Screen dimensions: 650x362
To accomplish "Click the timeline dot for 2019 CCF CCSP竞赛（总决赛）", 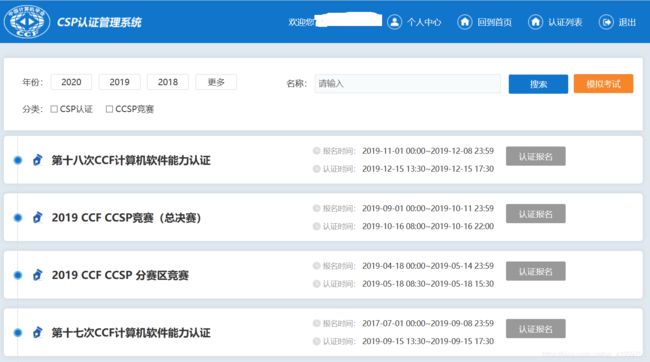I will [x=18, y=218].
